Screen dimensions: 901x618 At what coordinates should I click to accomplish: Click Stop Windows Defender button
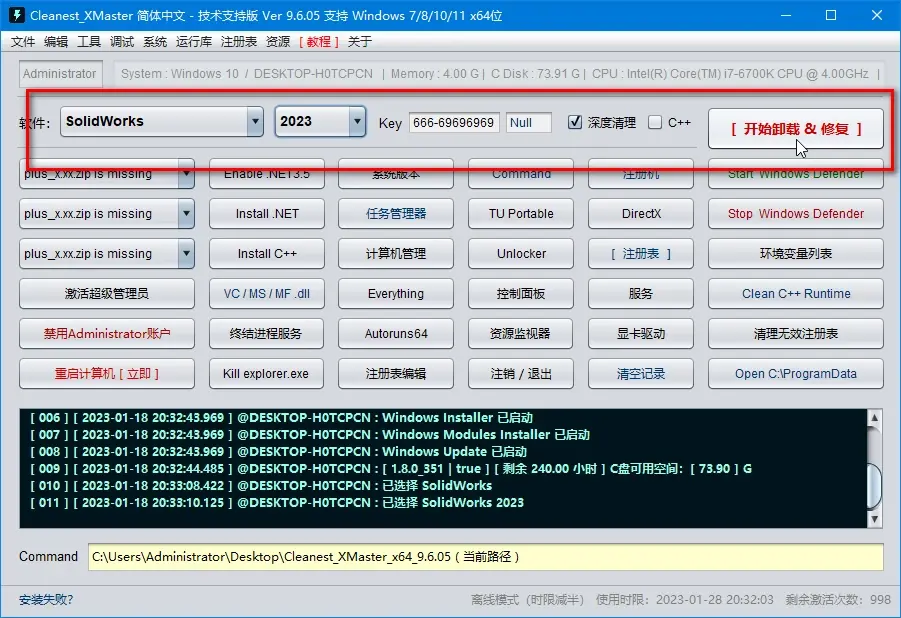[796, 214]
